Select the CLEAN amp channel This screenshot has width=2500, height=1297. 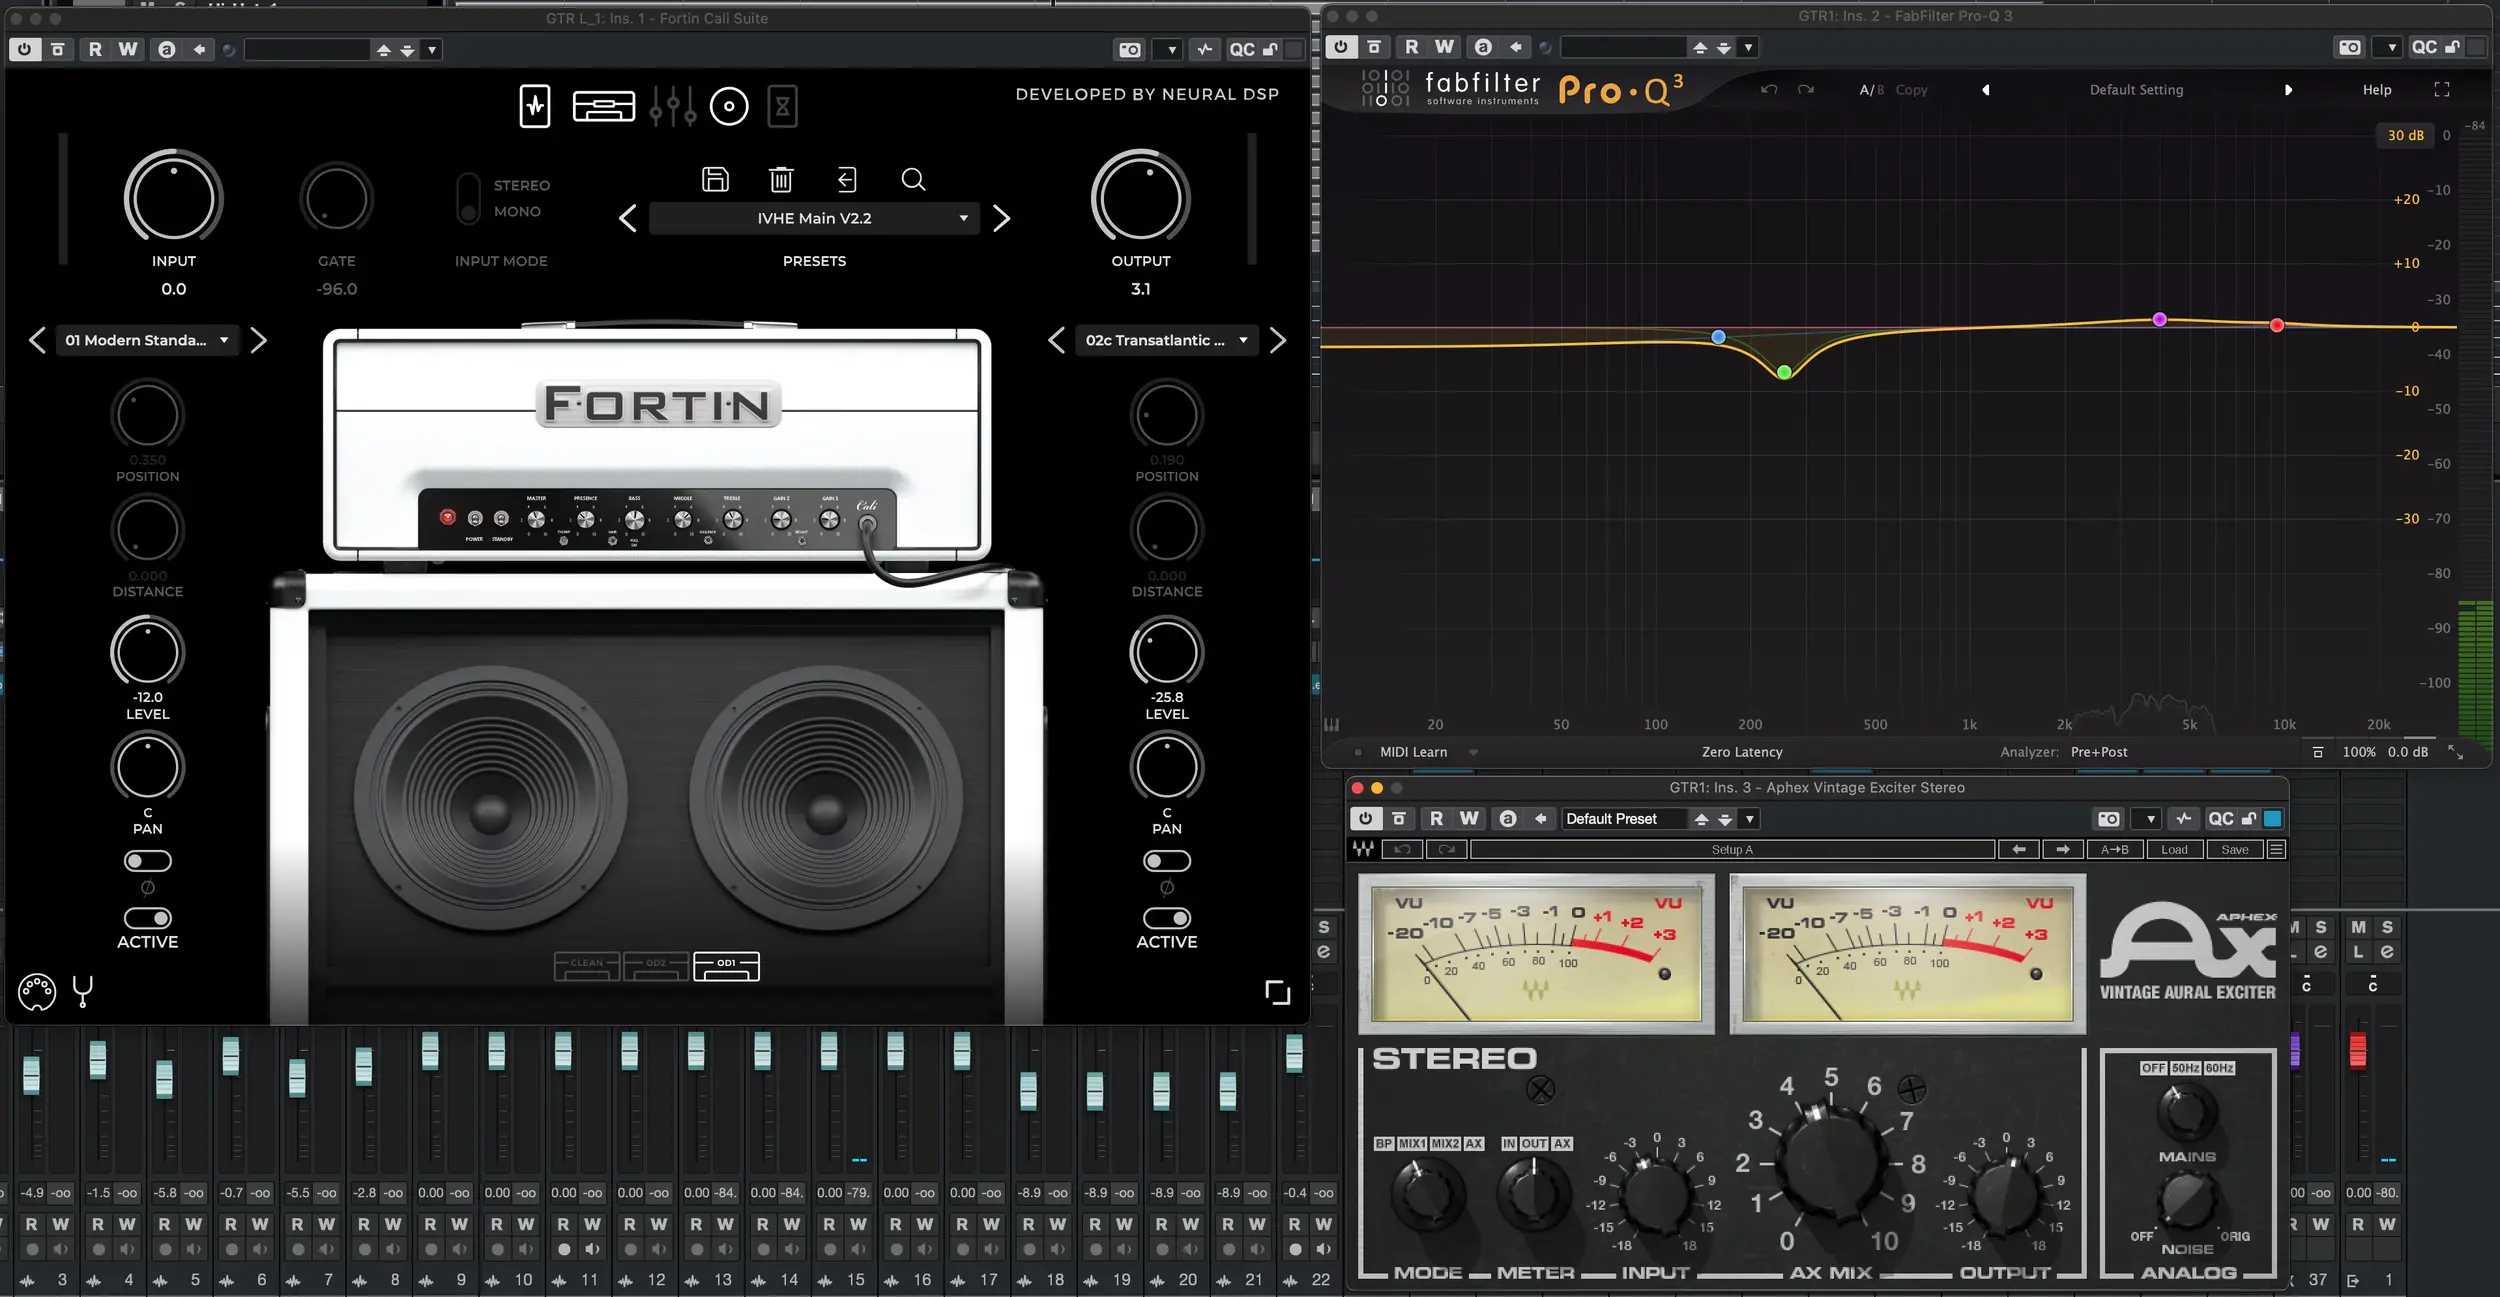[587, 966]
